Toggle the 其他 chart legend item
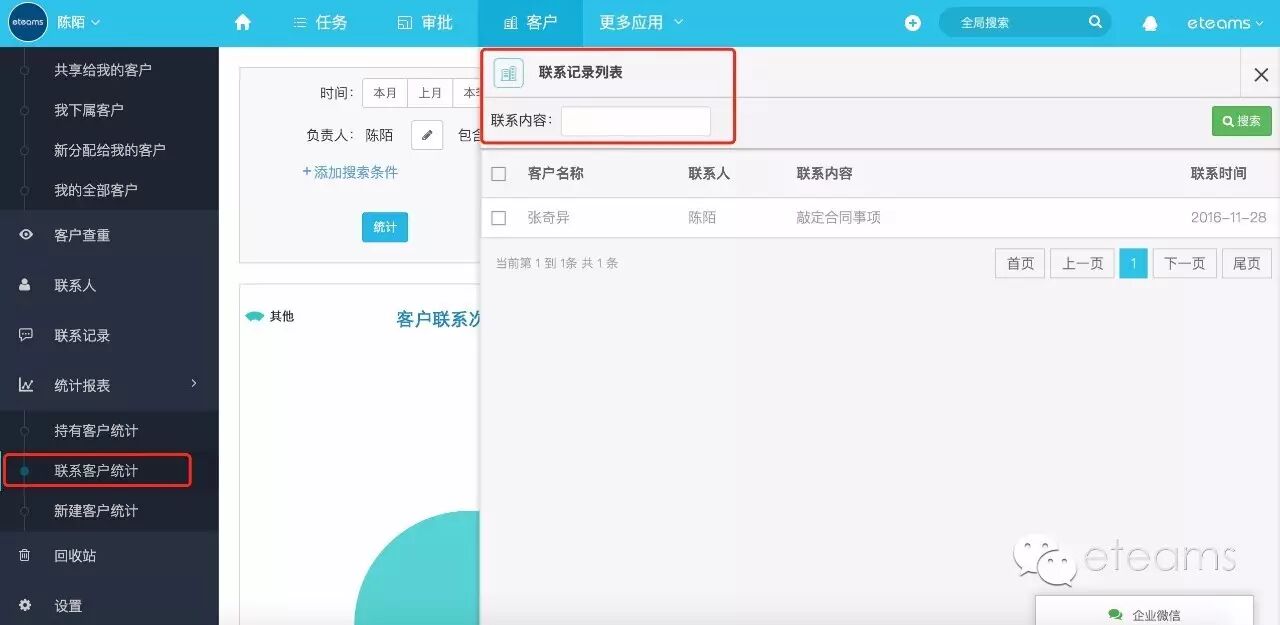This screenshot has width=1280, height=625. [270, 316]
